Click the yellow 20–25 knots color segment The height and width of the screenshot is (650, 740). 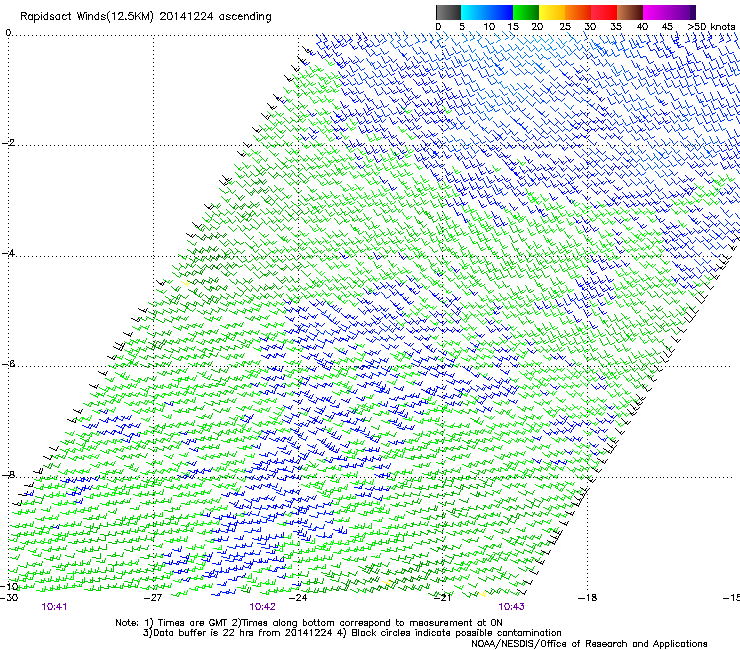[x=552, y=12]
